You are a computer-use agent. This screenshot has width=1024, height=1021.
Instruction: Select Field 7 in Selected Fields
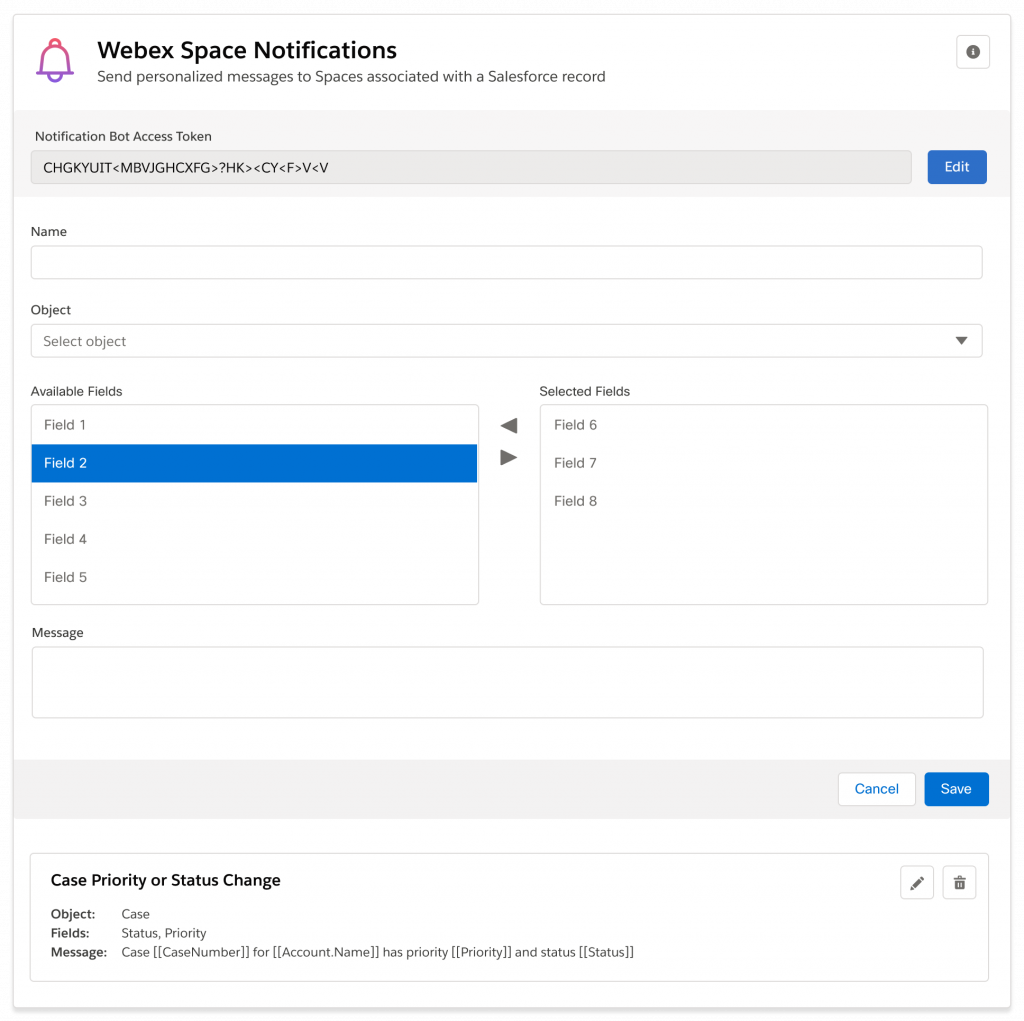coord(763,462)
